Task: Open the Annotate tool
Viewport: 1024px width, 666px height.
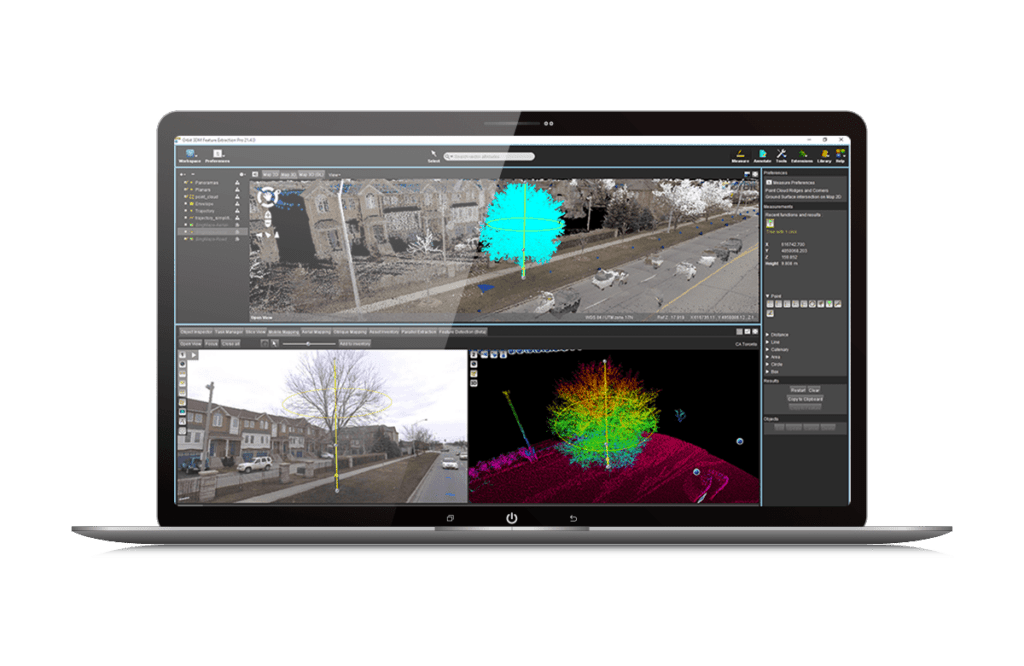Action: [762, 154]
